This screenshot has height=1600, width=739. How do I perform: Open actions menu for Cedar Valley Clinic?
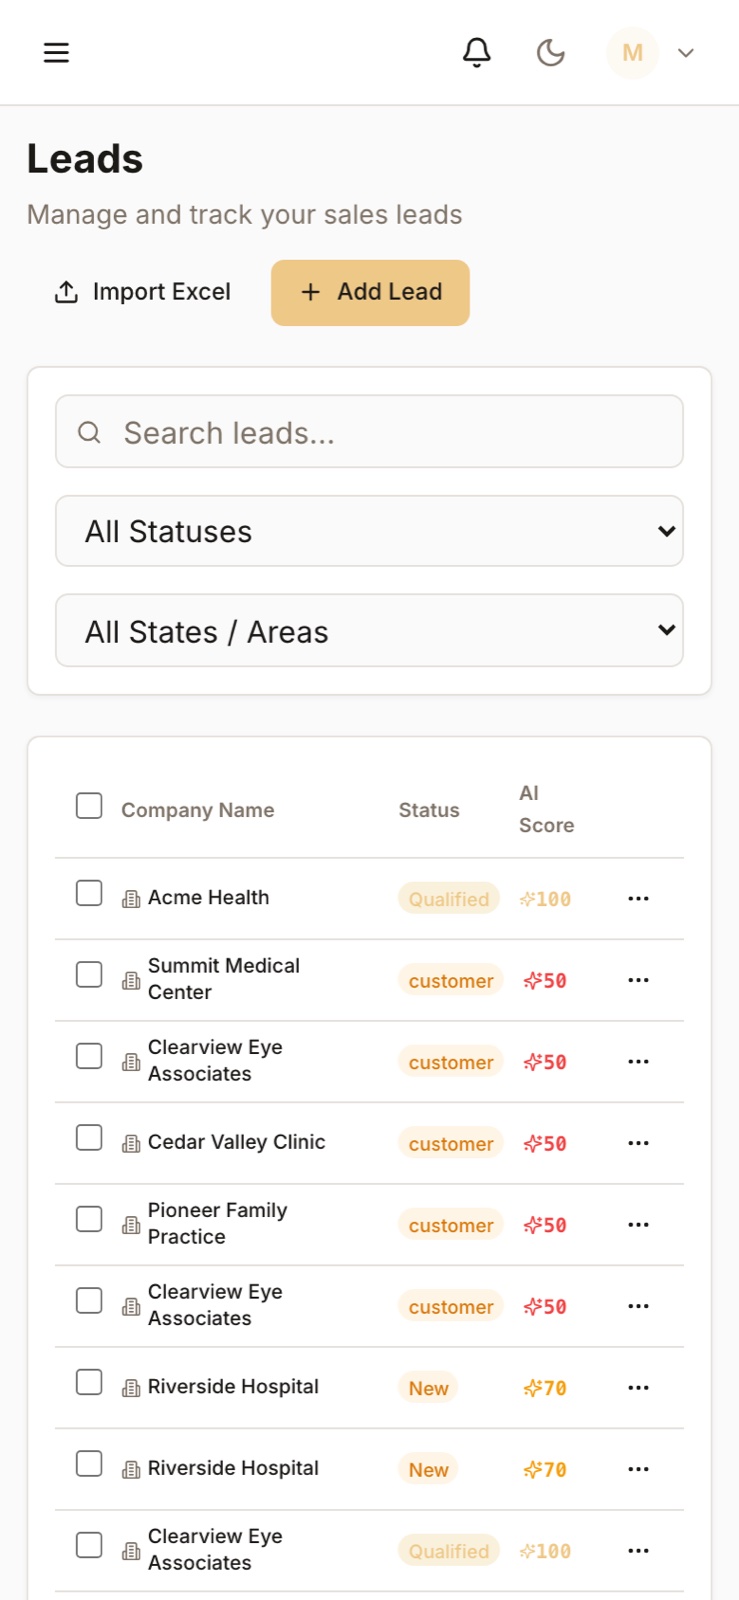click(x=639, y=1143)
